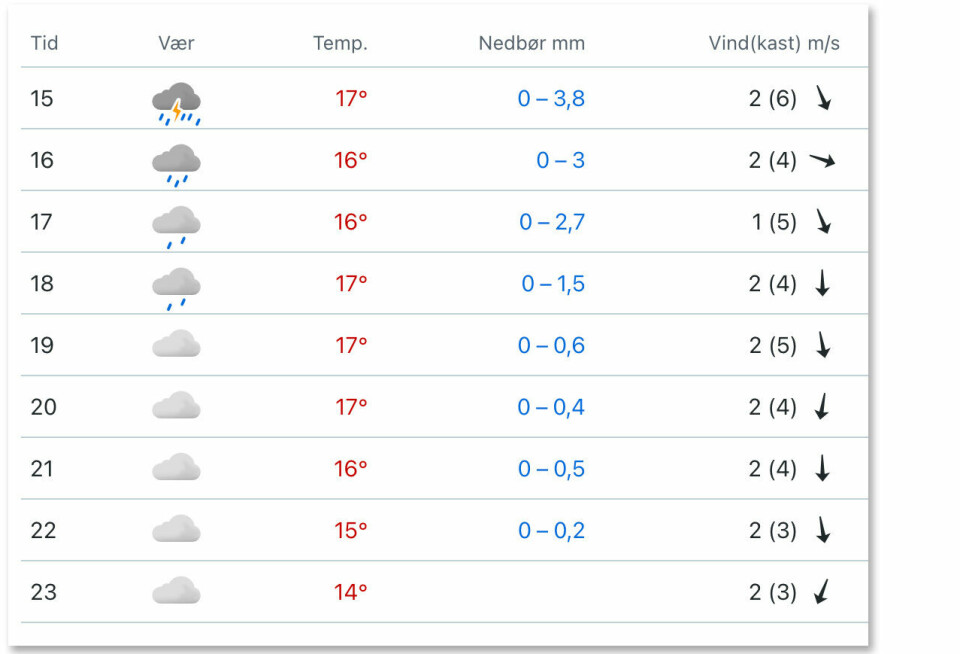Click the light rain icon at hour 18

176,288
